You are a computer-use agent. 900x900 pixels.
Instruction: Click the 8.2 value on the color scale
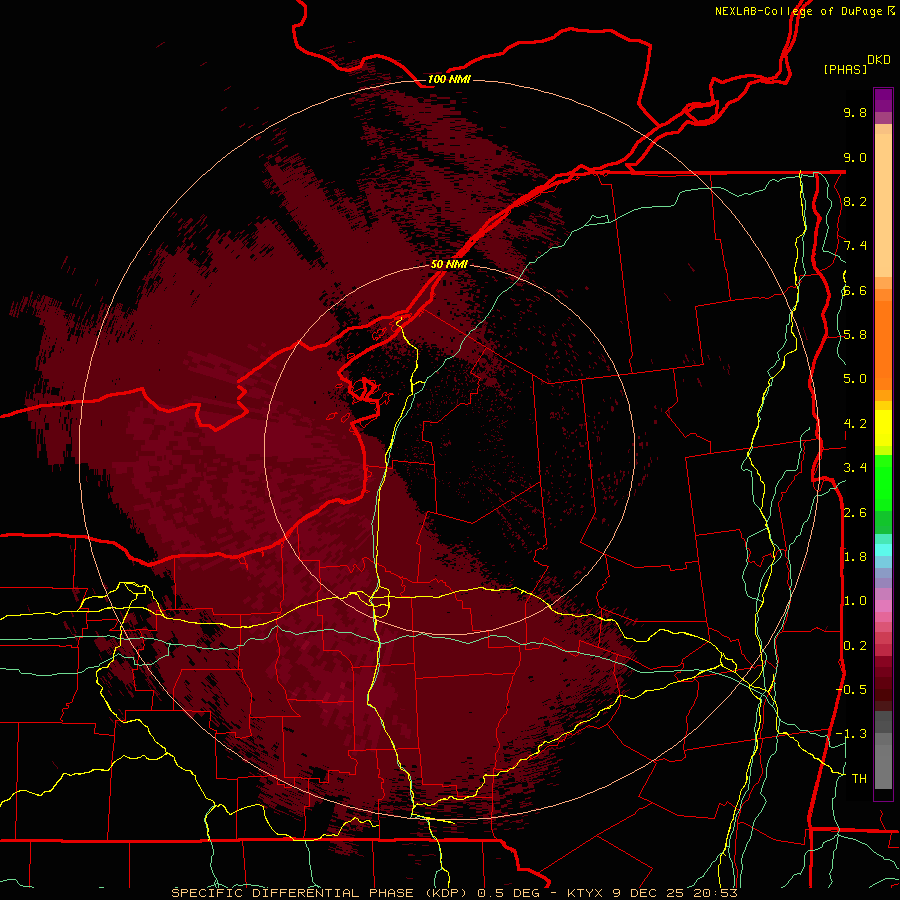click(855, 201)
